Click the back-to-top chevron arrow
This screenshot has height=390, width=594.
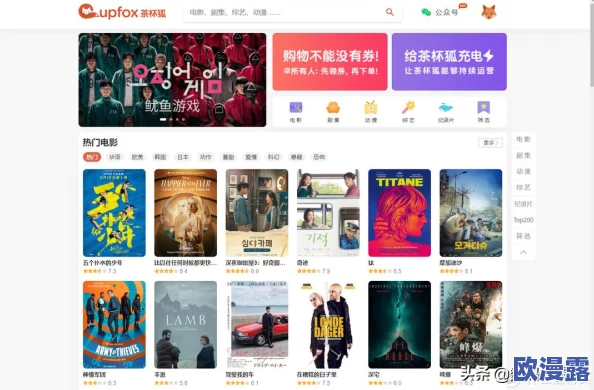[x=524, y=252]
